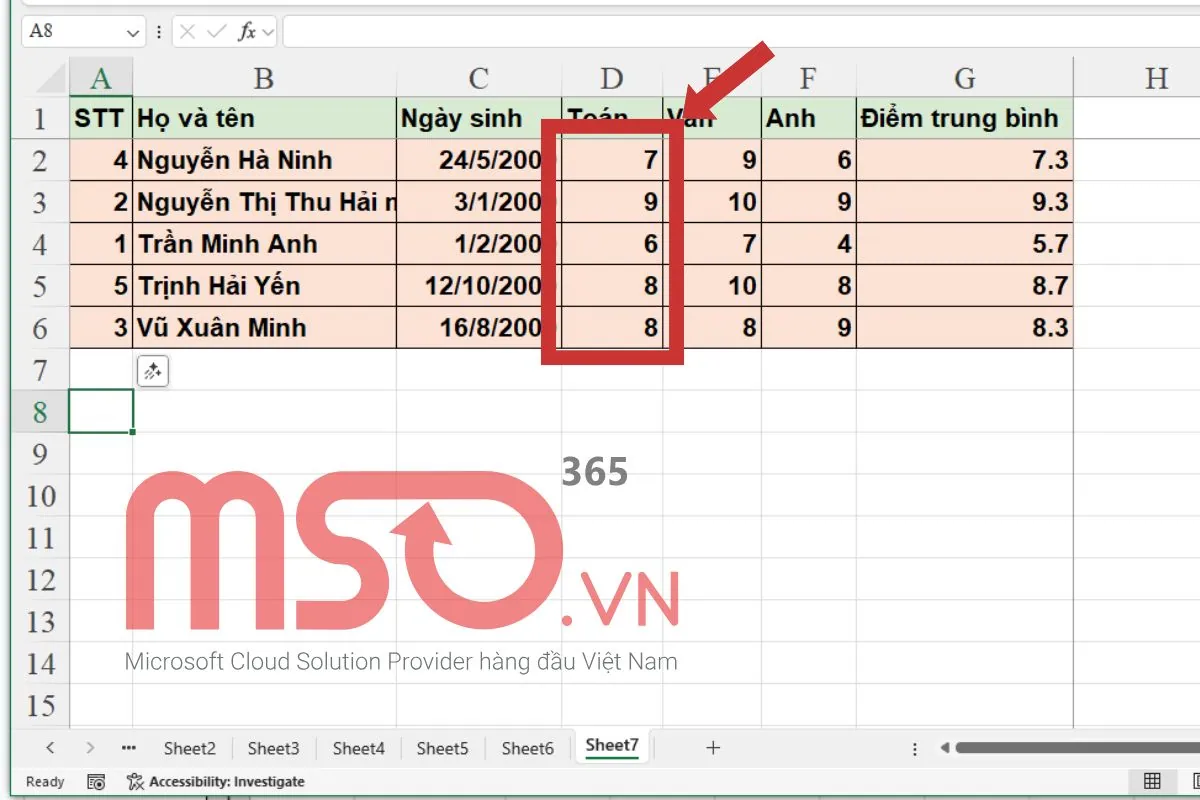This screenshot has width=1200, height=800.
Task: Click the Insert Function fx icon
Action: [246, 32]
